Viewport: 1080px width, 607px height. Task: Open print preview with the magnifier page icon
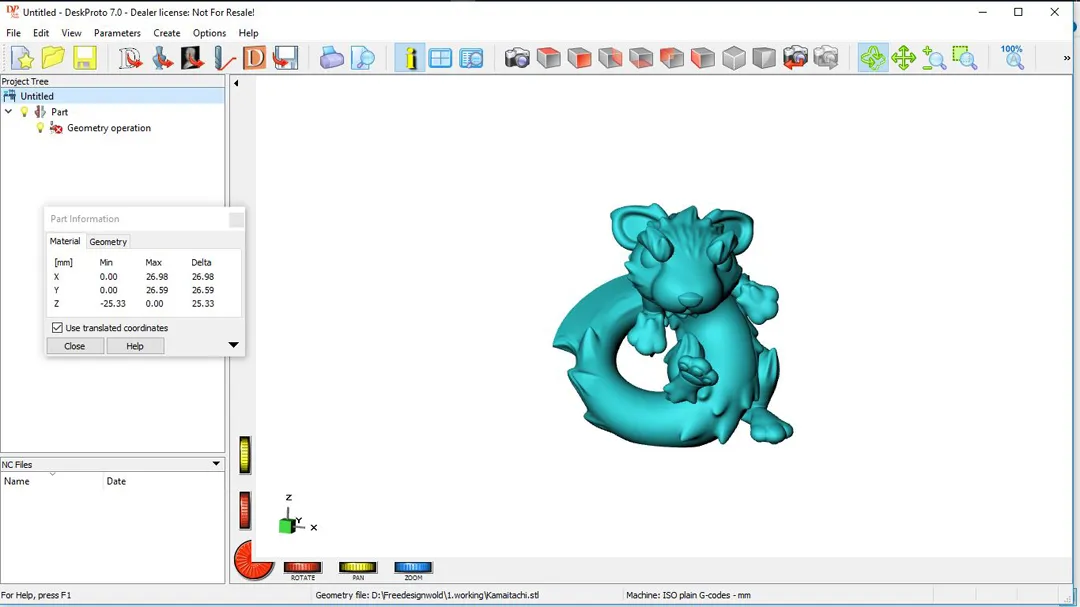pyautogui.click(x=362, y=59)
